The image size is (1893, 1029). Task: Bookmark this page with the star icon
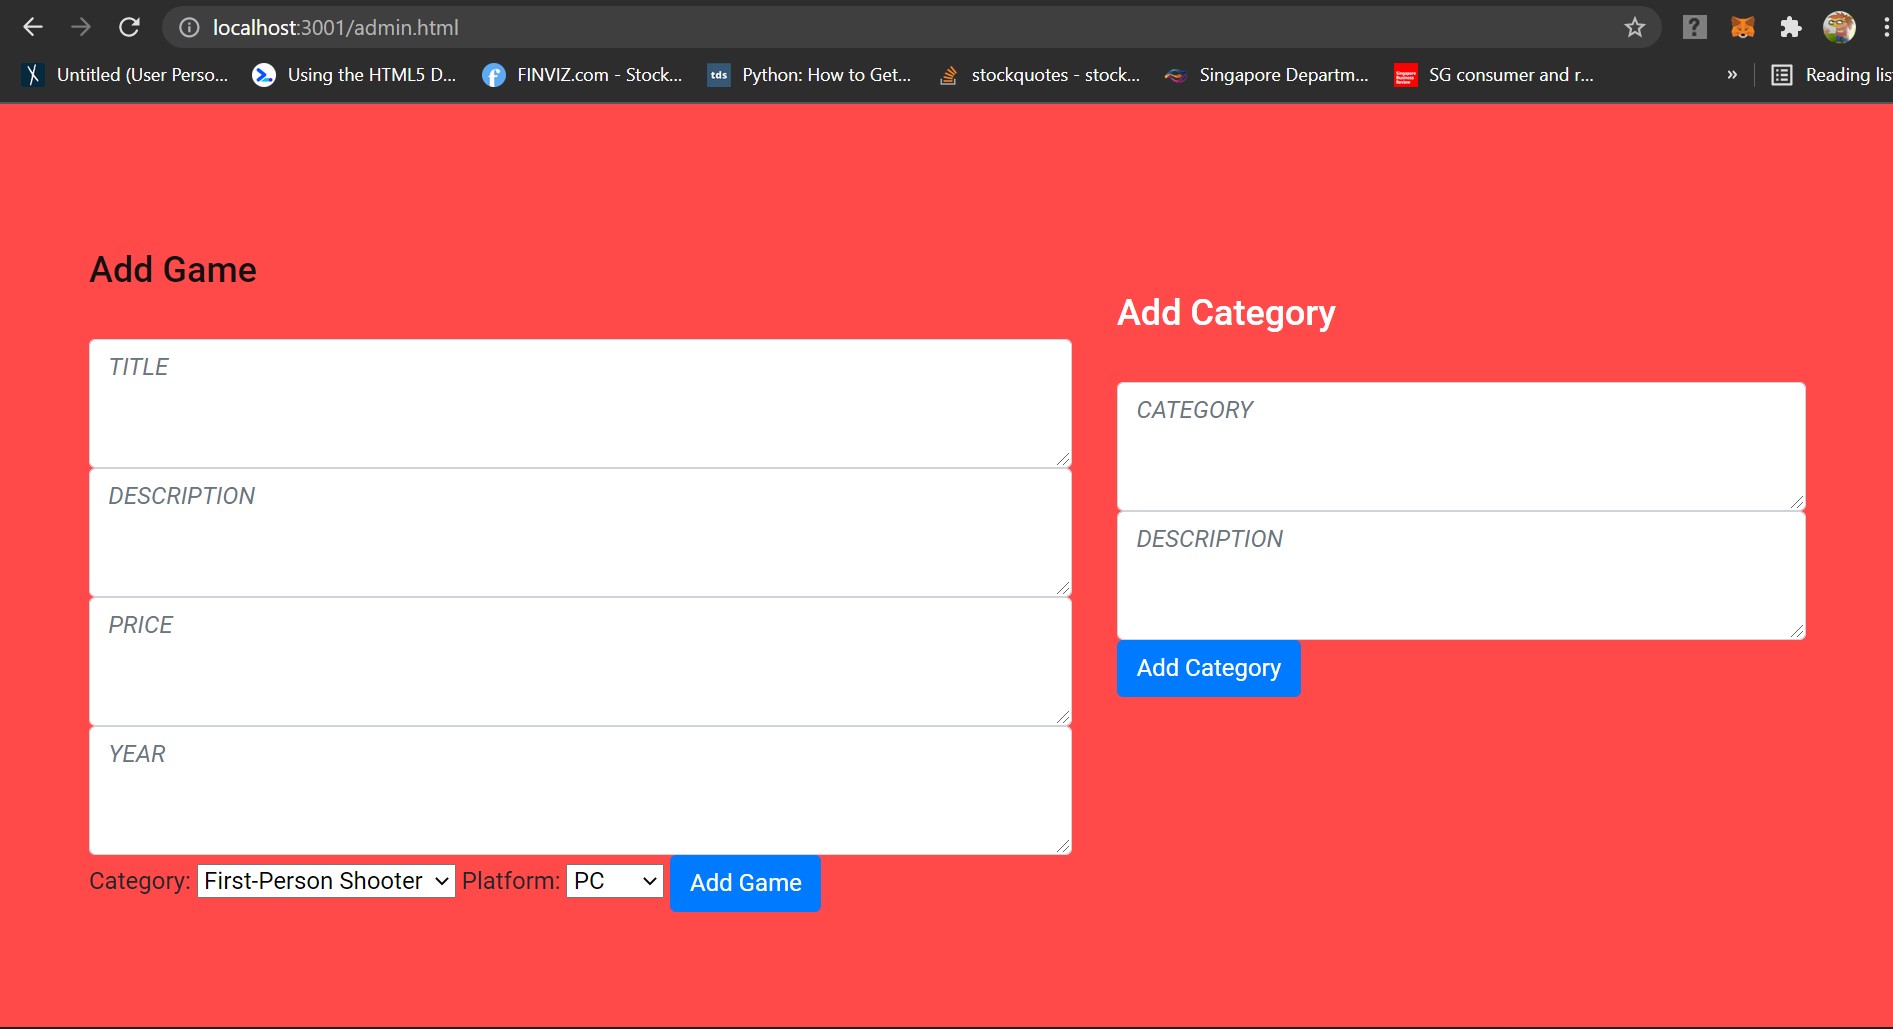tap(1634, 27)
